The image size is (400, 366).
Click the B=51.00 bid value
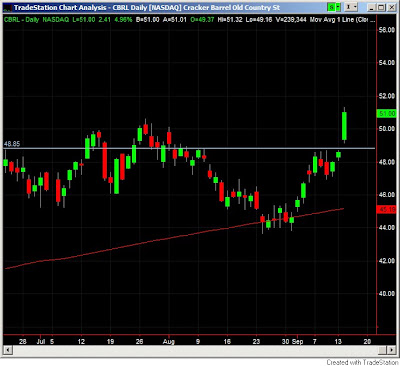[148, 20]
